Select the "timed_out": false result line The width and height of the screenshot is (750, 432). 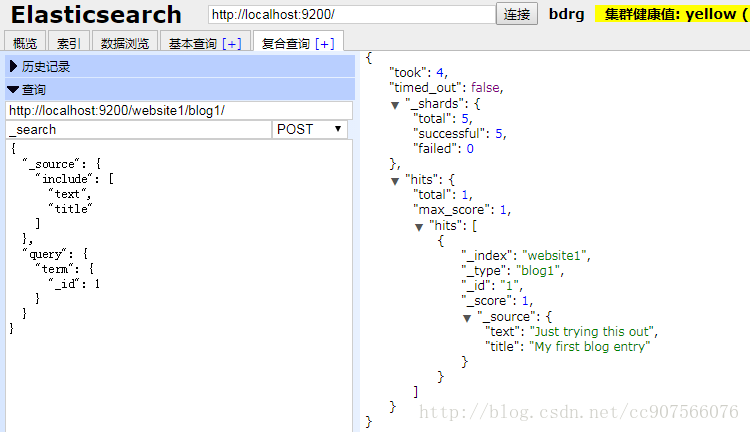point(446,88)
